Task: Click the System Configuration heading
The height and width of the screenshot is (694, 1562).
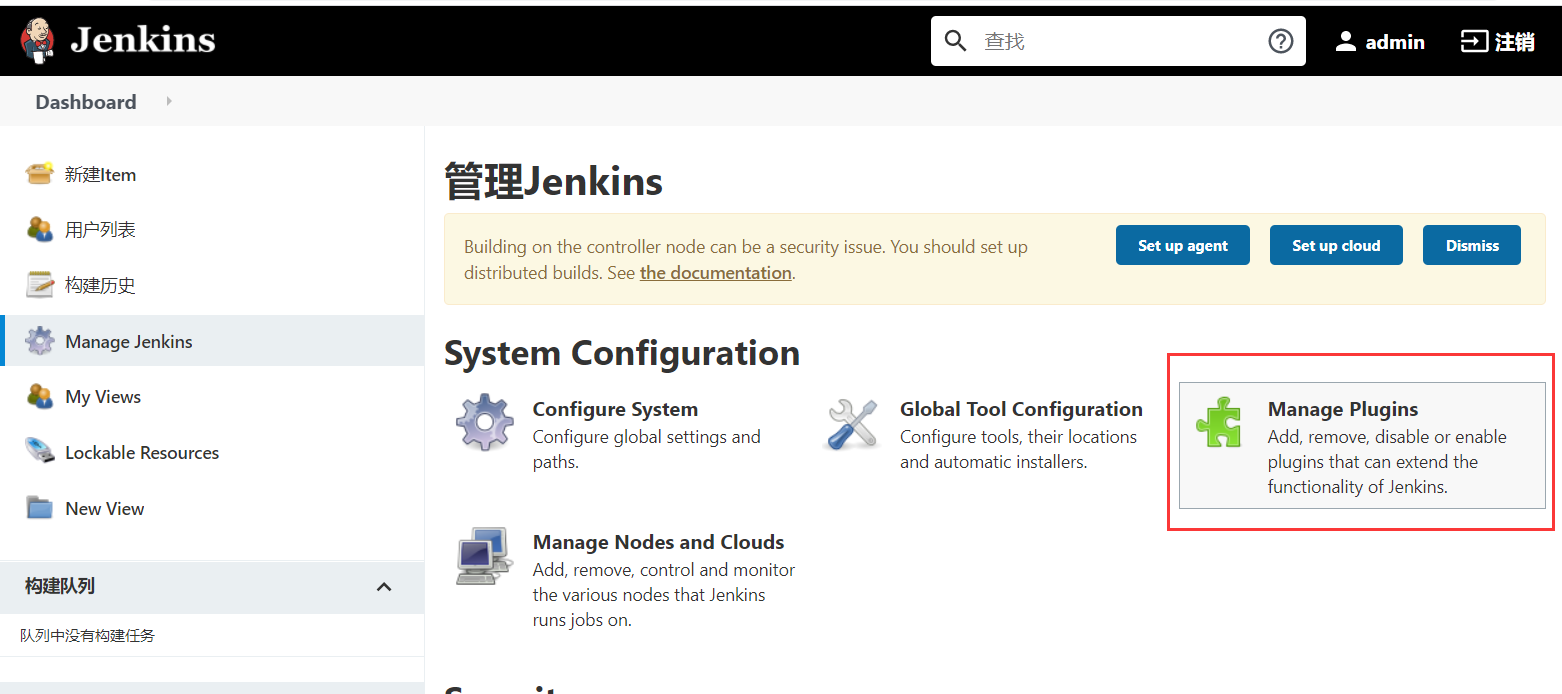Action: coord(622,353)
